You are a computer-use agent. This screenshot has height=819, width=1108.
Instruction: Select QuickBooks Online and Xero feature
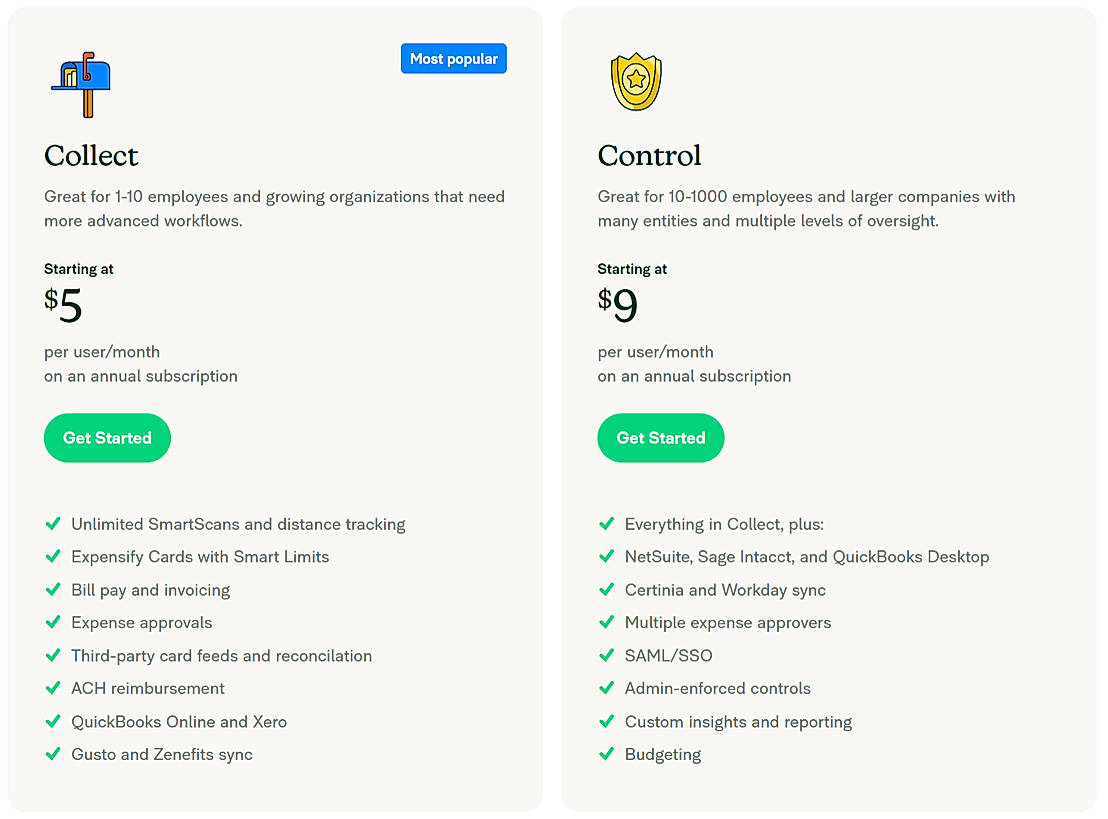[179, 721]
